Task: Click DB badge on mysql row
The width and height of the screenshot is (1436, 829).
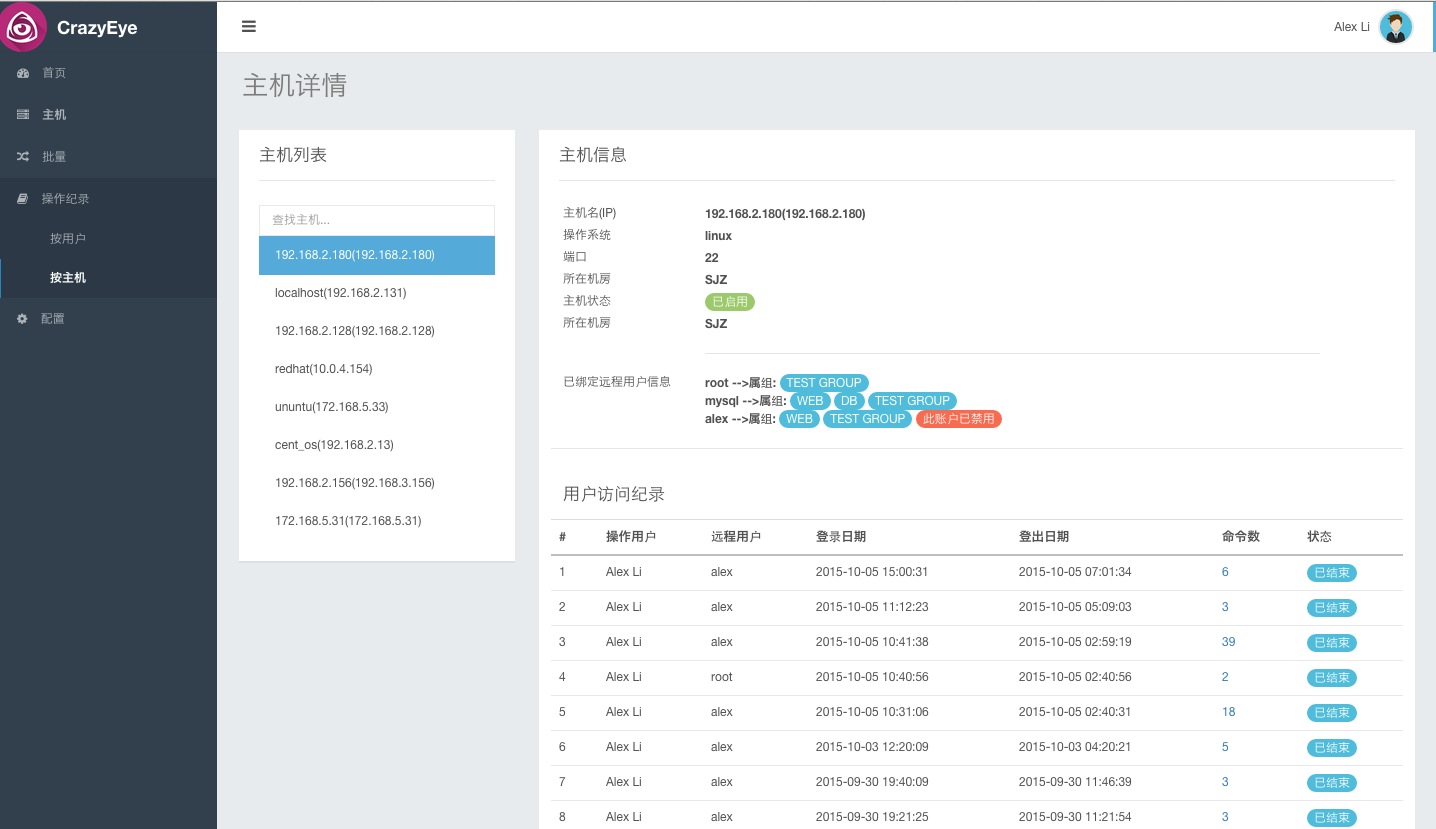Action: click(850, 401)
